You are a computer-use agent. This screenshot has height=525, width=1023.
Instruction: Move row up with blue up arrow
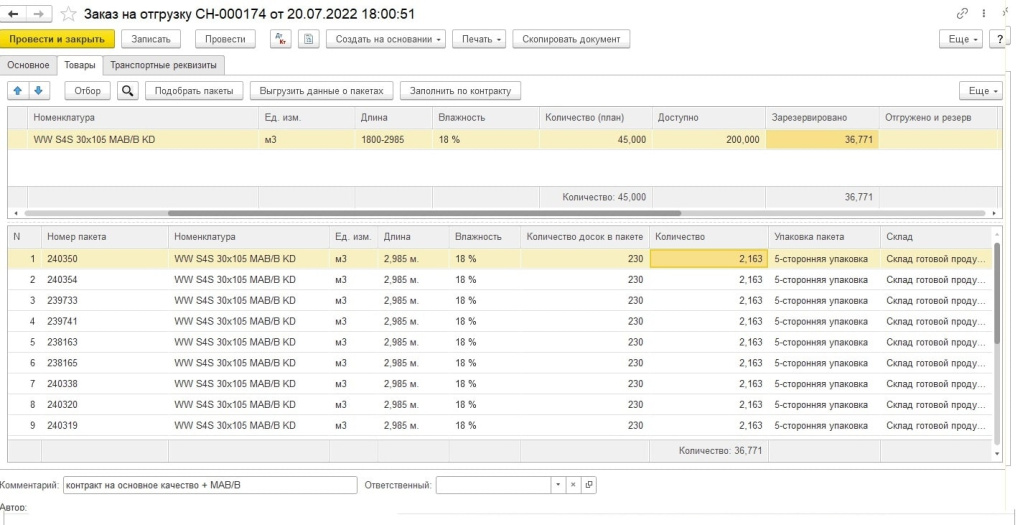tap(18, 91)
